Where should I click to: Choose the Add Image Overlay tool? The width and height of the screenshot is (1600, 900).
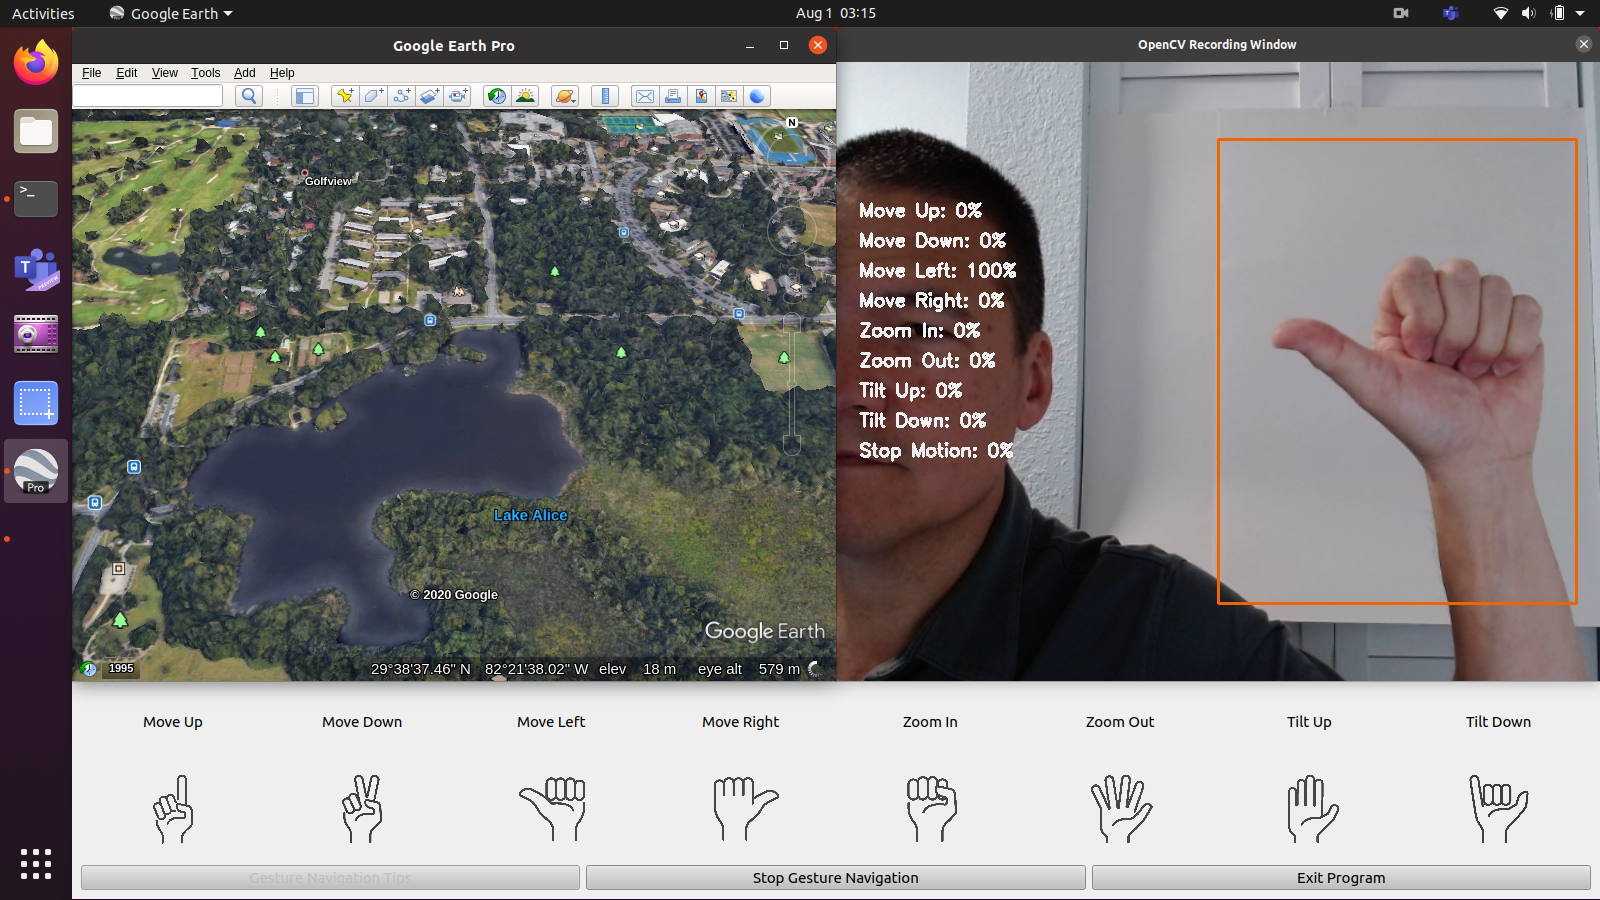tap(429, 96)
